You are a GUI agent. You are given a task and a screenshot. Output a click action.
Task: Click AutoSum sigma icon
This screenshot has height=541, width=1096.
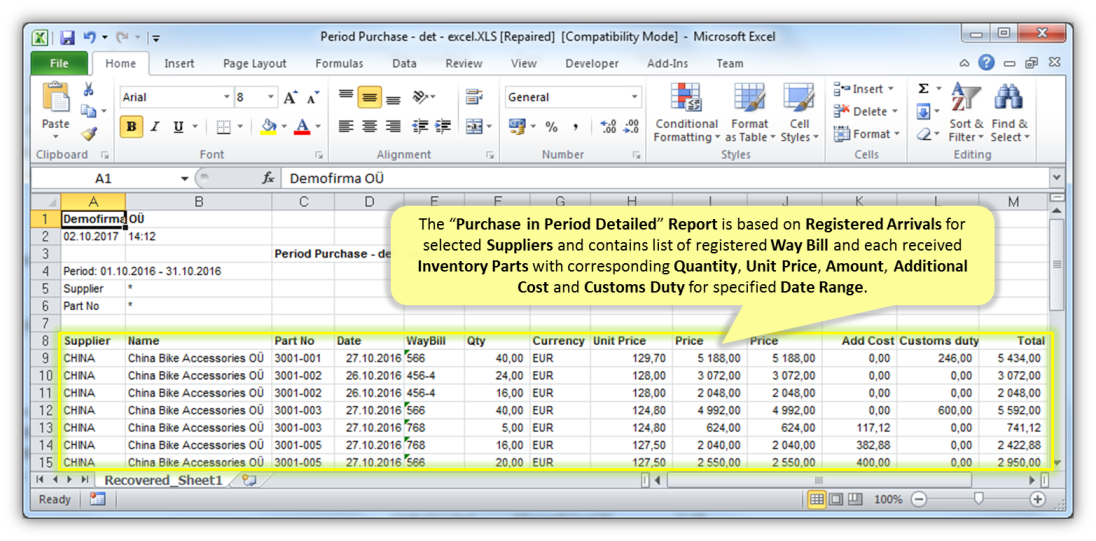(923, 89)
